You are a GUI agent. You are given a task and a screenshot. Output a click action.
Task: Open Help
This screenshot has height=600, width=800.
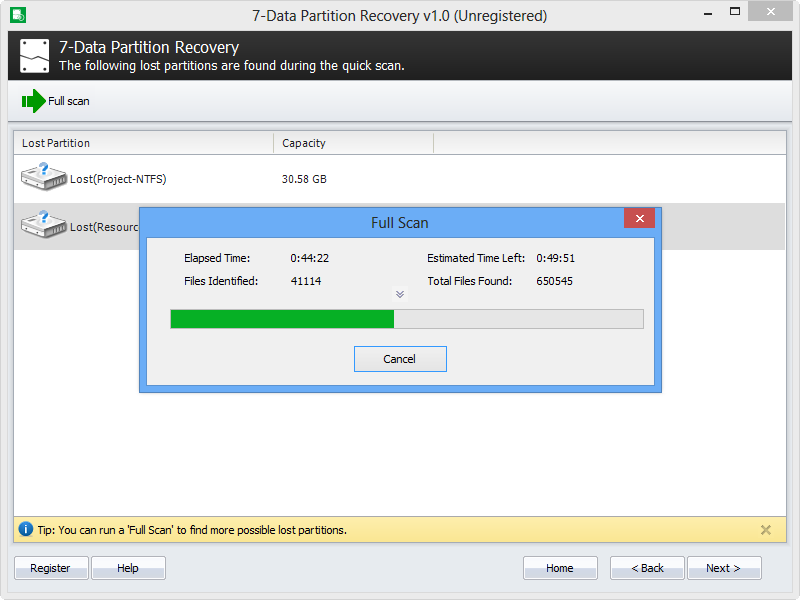(128, 568)
